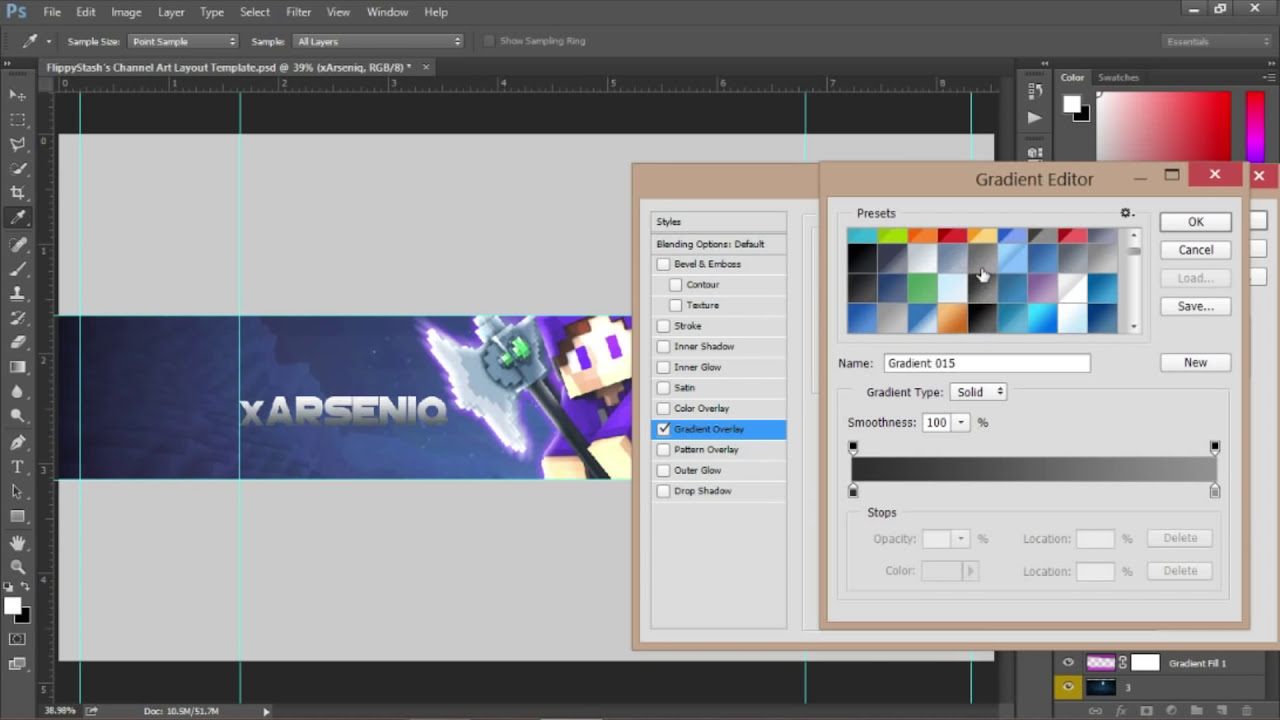
Task: Open the Window menu
Action: pos(387,12)
